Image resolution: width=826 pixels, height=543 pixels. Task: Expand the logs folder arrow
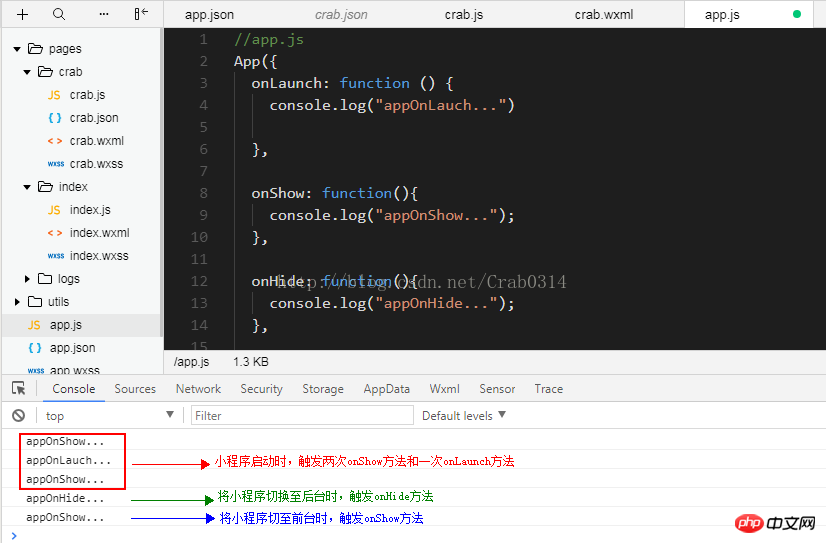click(27, 279)
